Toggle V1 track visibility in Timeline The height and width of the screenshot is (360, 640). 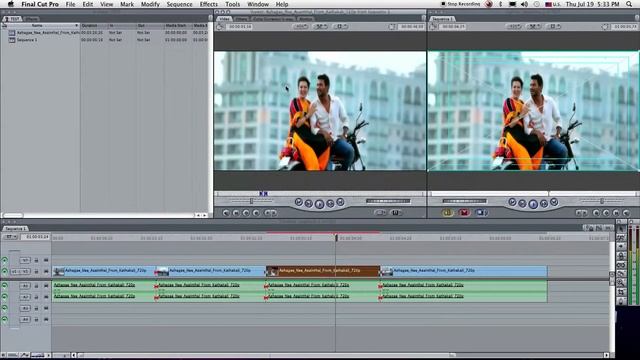point(4,271)
